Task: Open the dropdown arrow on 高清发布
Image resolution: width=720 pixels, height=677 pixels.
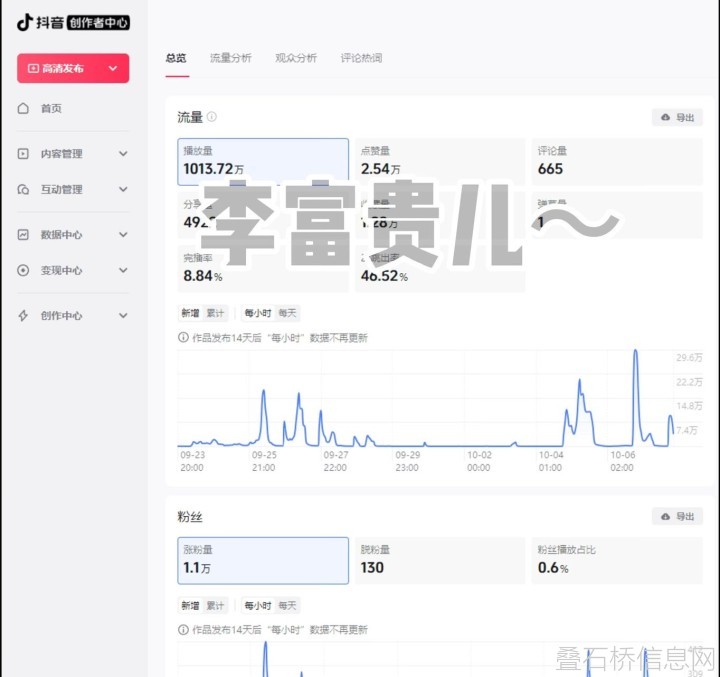Action: (112, 68)
